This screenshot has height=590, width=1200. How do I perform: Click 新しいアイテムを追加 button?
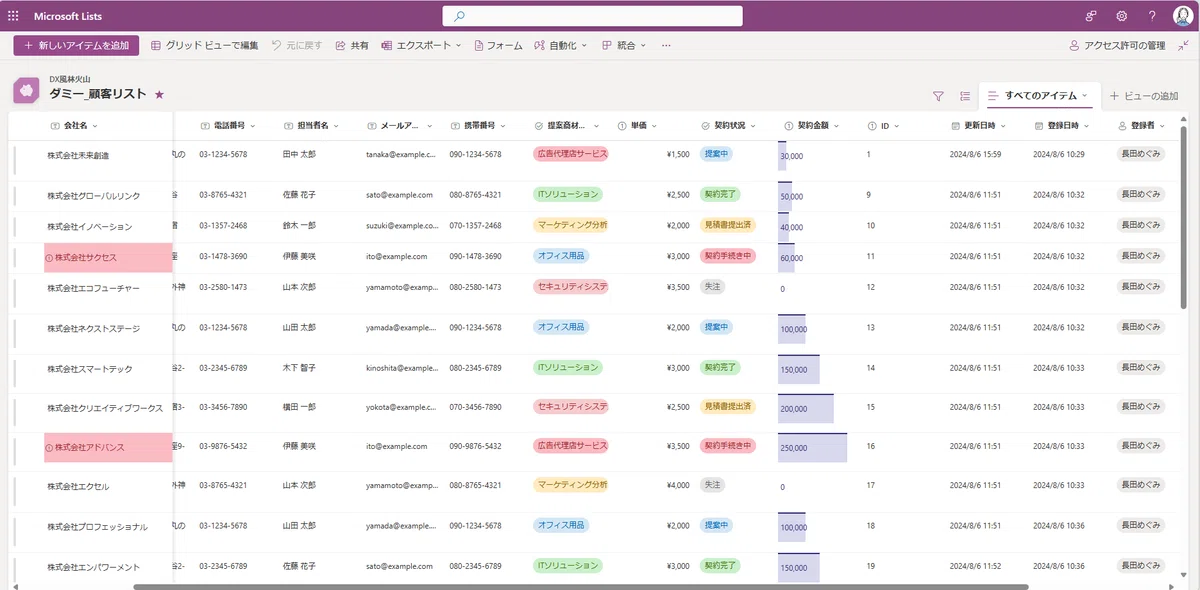76,45
